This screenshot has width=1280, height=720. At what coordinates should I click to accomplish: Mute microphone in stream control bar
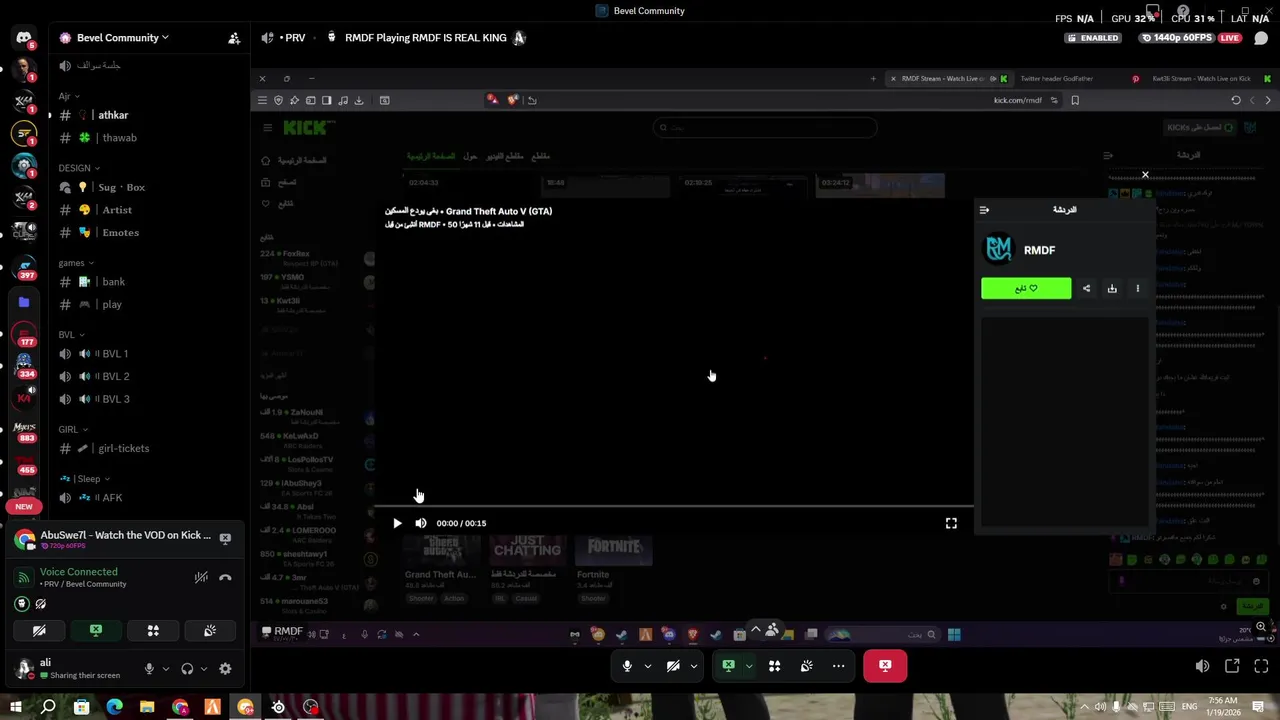[627, 666]
